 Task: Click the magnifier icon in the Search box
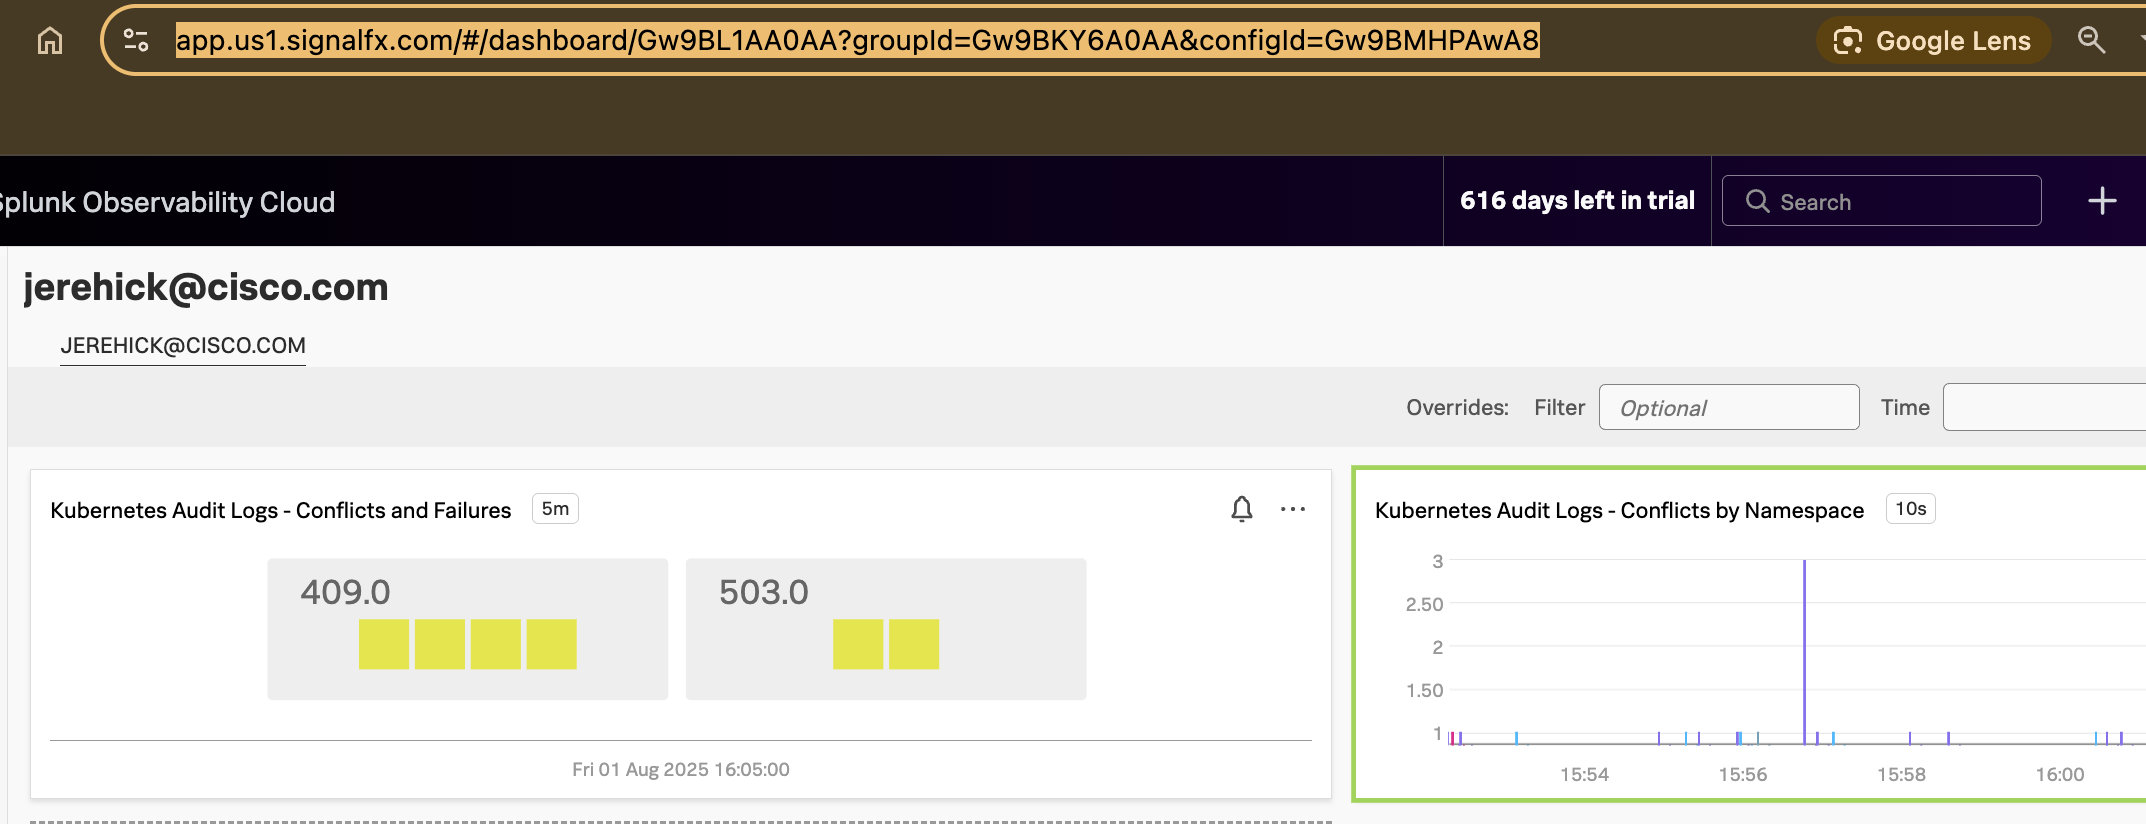pos(1757,201)
